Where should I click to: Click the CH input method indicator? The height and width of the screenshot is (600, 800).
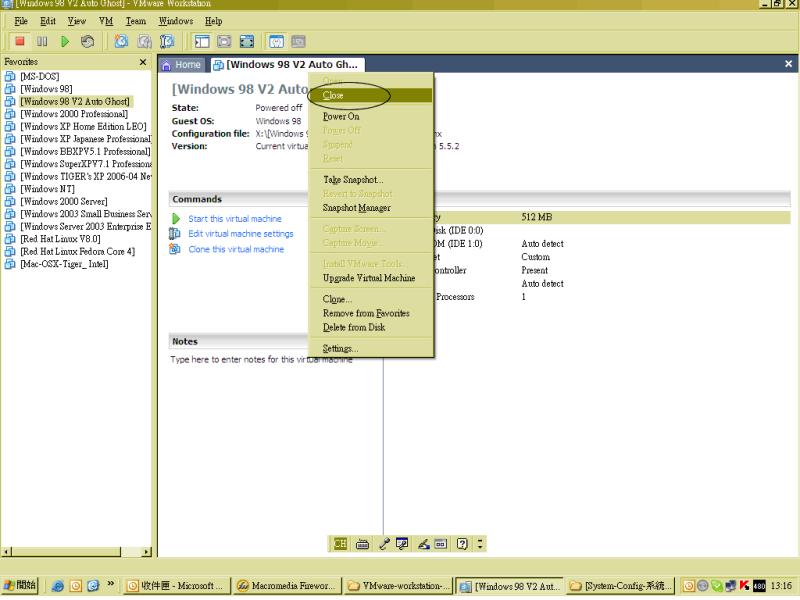pos(340,544)
